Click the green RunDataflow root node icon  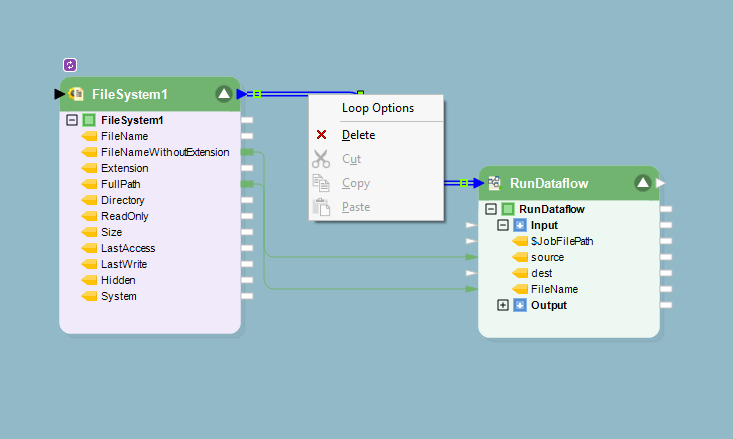tap(507, 209)
